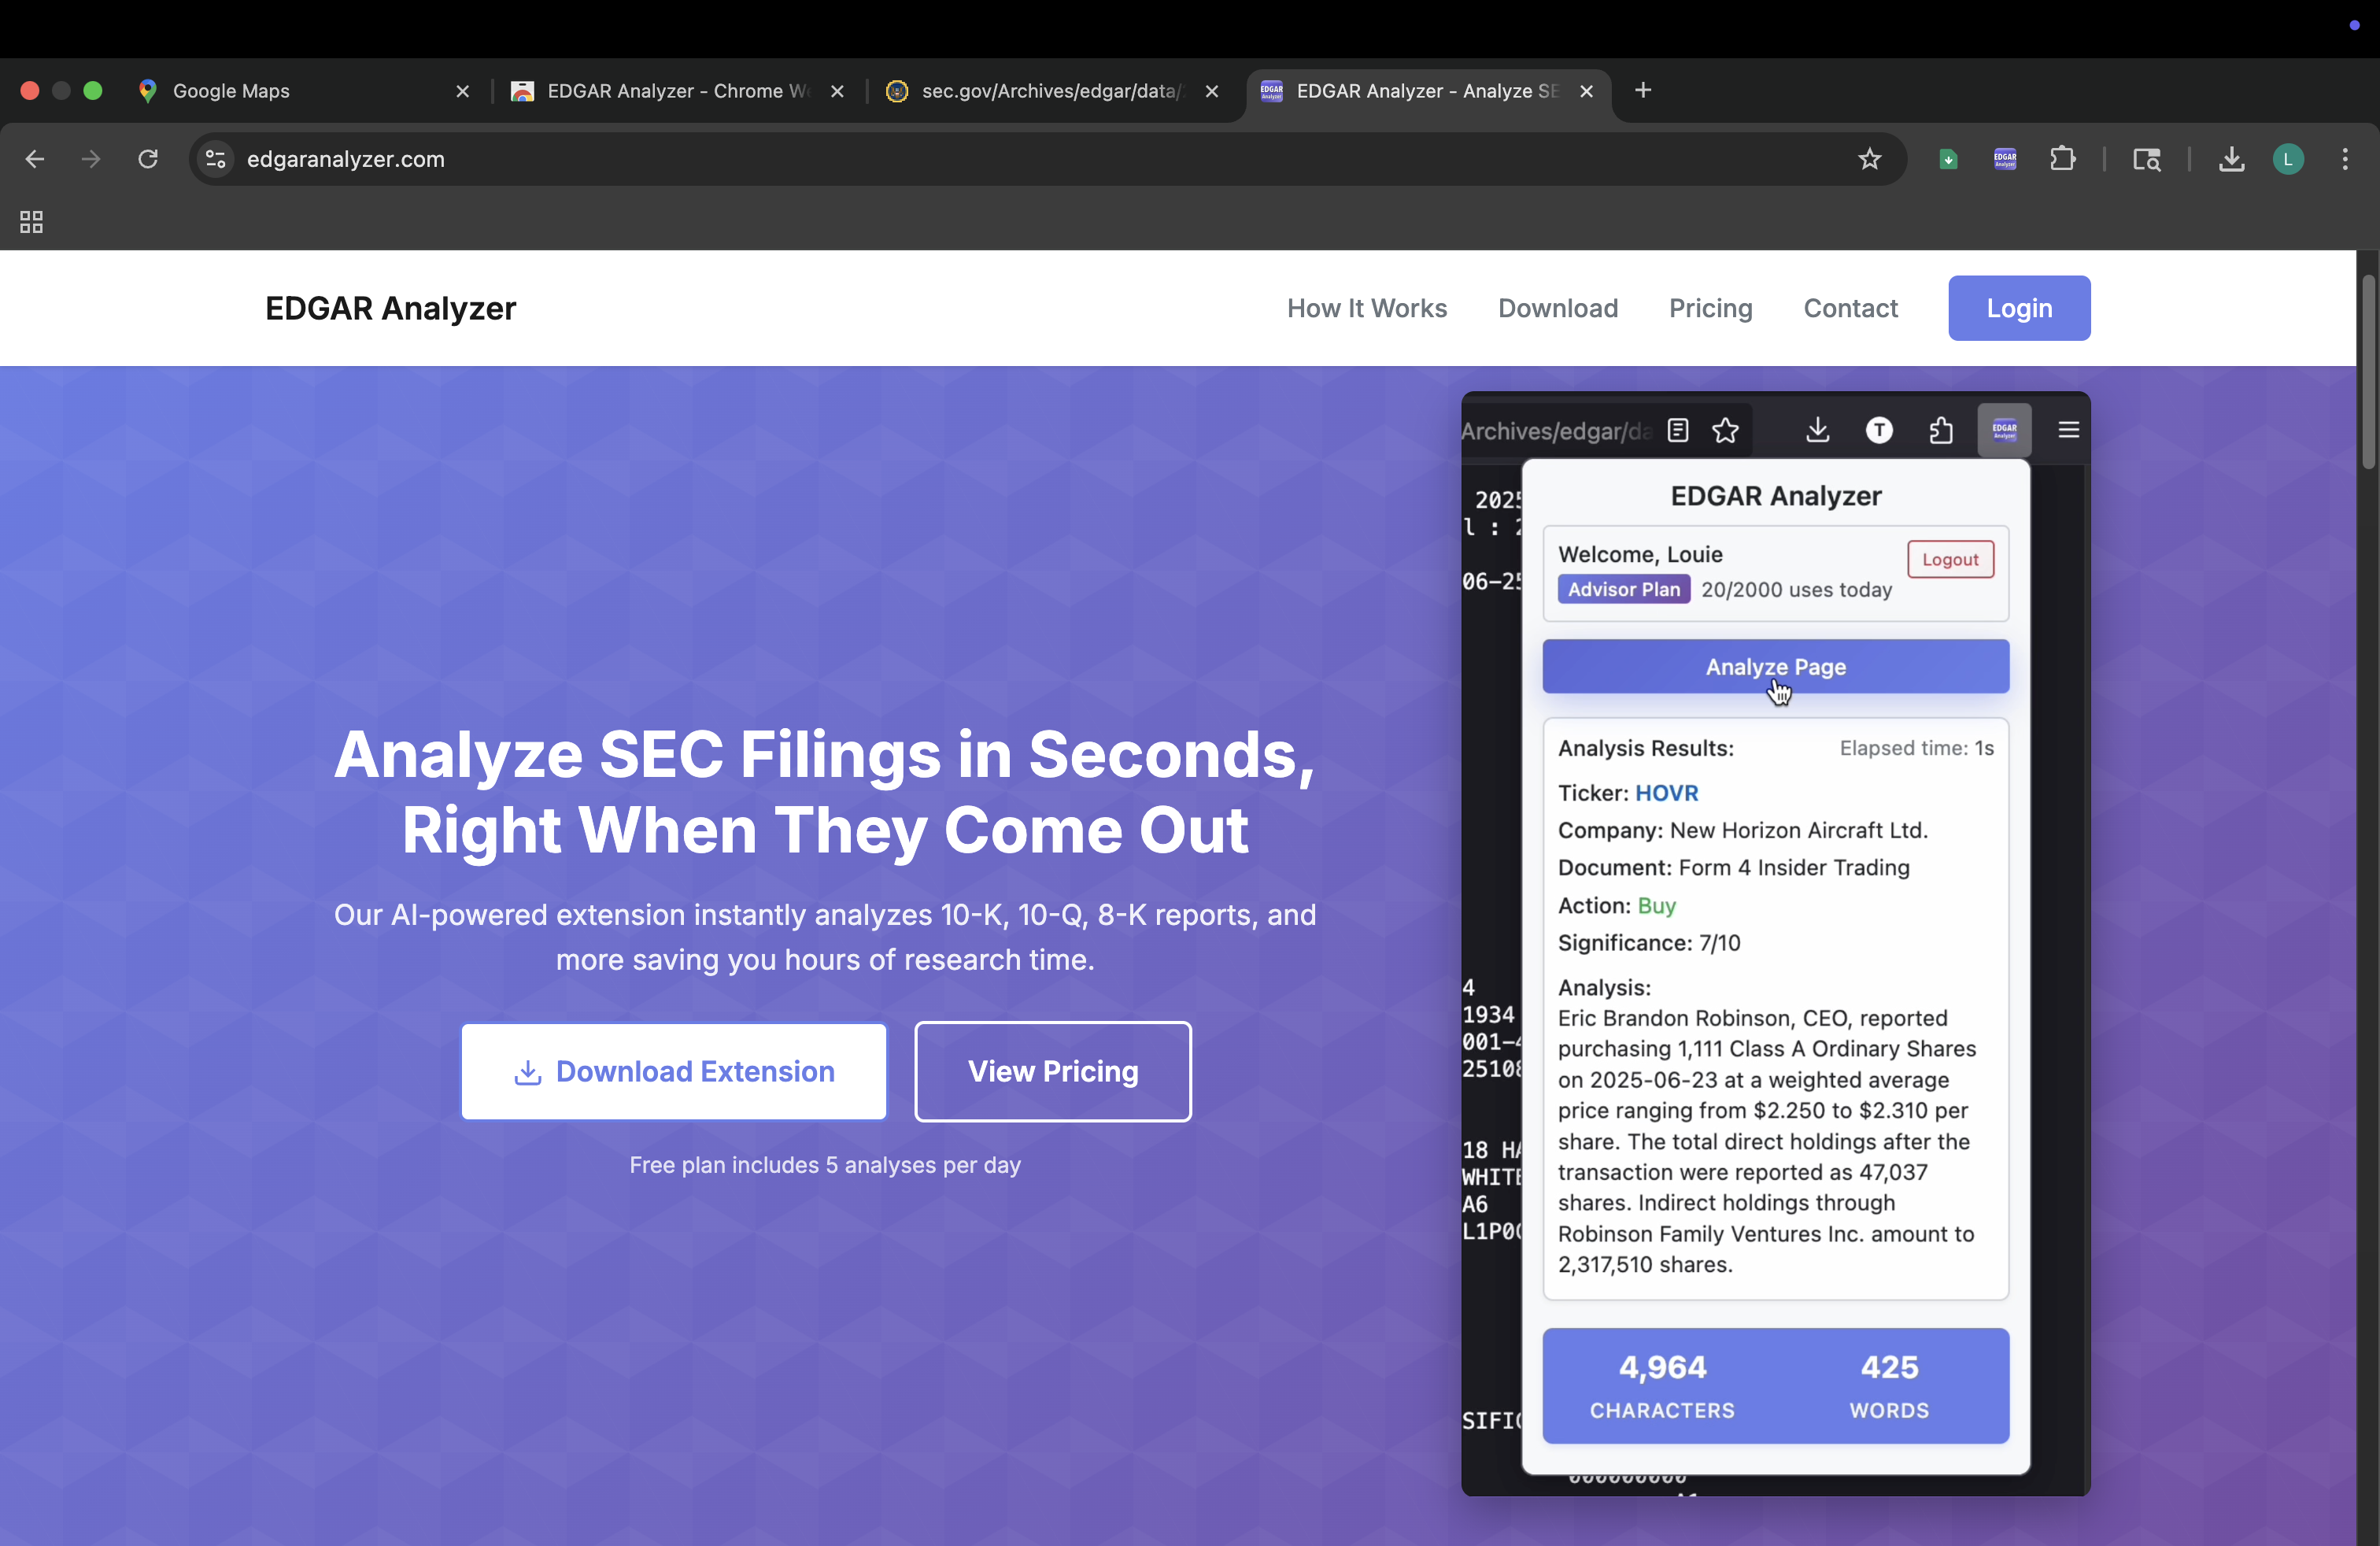The width and height of the screenshot is (2380, 1546).
Task: Click the demo screenshot image
Action: (x=1775, y=944)
